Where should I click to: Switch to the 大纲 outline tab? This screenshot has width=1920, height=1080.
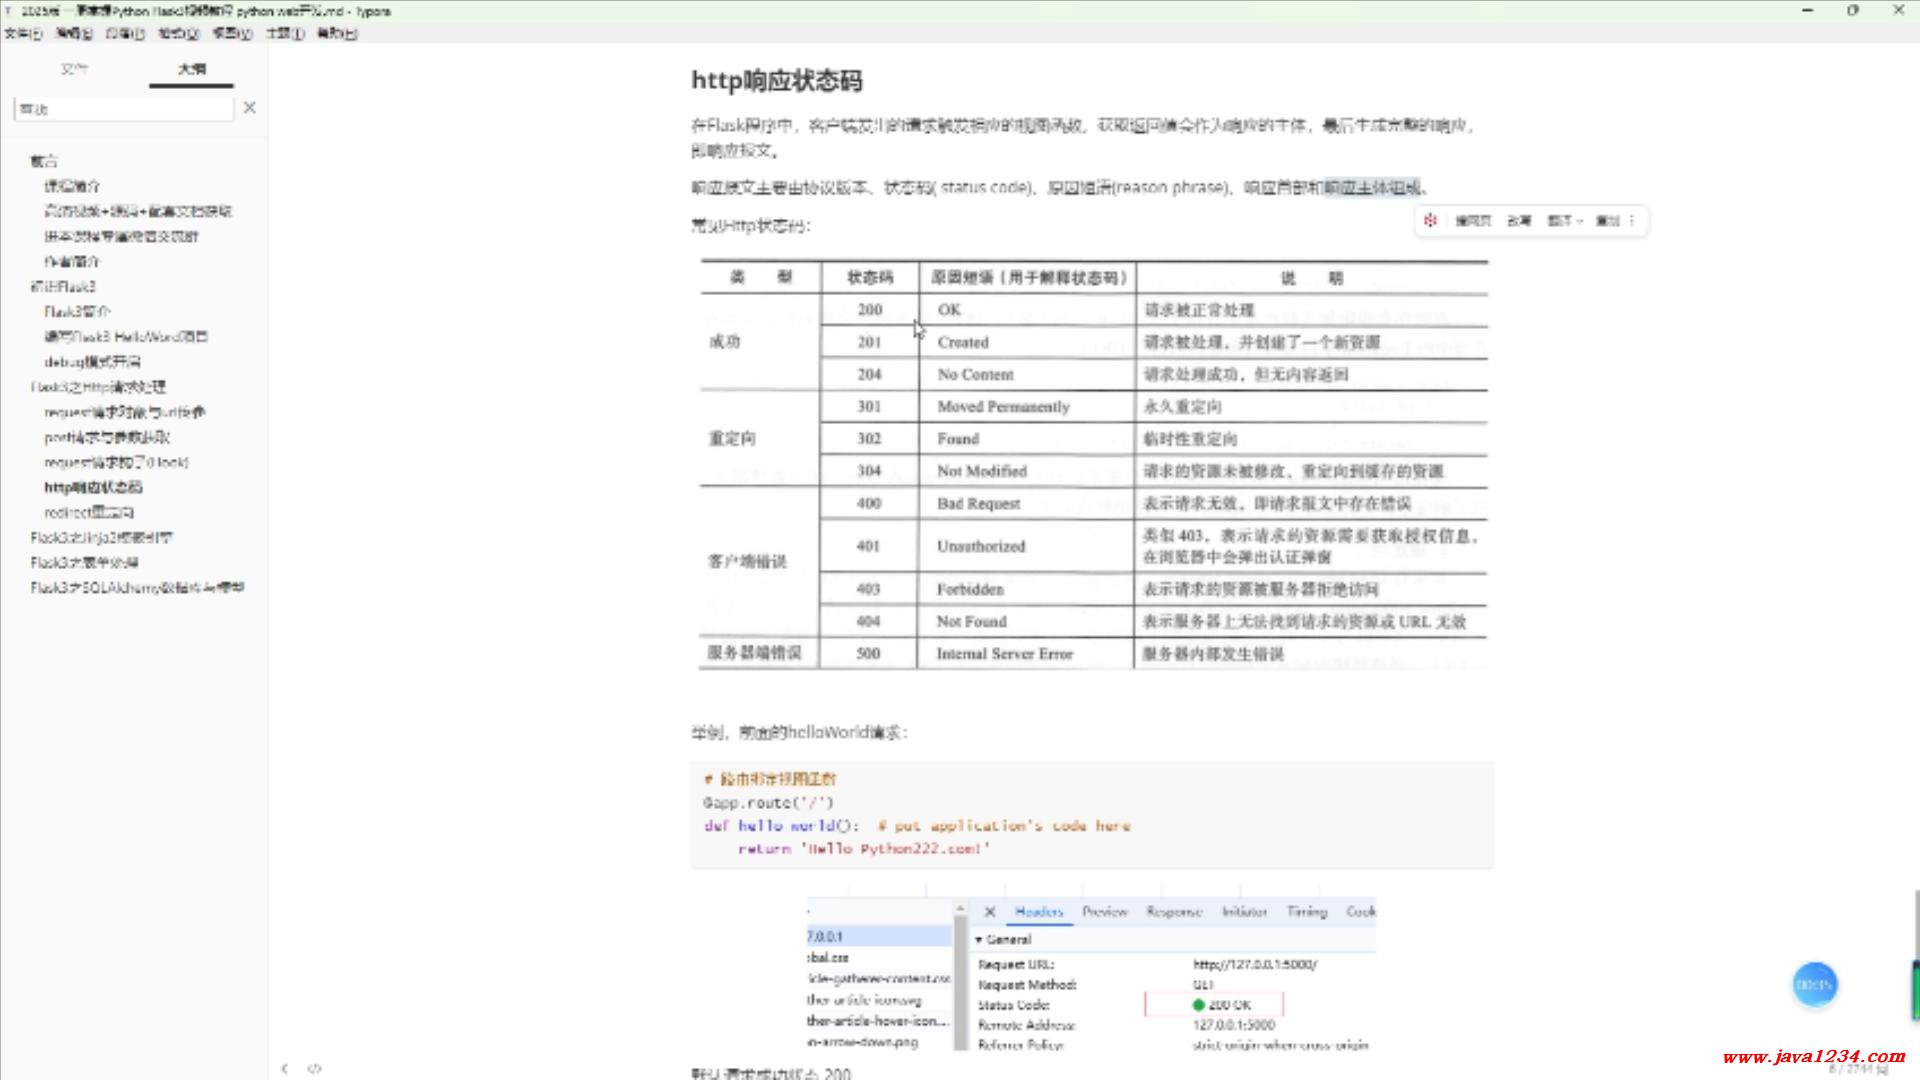(192, 69)
